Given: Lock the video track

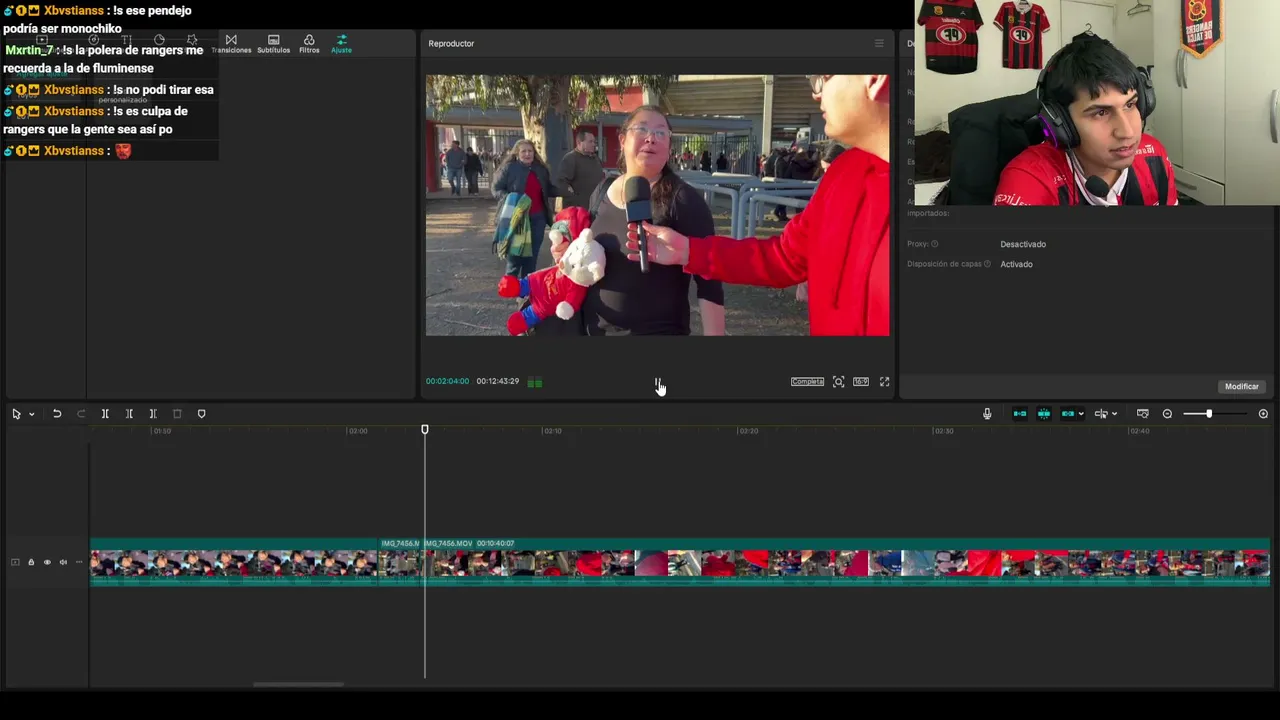Looking at the screenshot, I should pos(31,562).
